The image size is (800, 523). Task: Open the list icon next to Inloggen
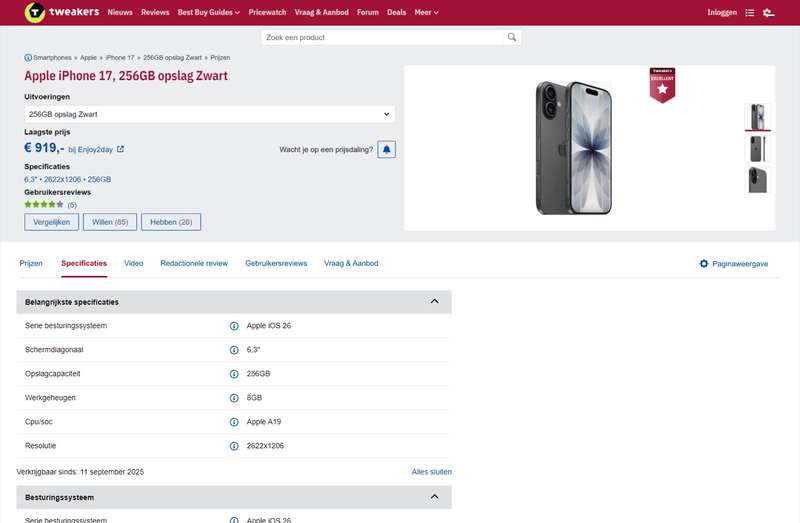749,13
